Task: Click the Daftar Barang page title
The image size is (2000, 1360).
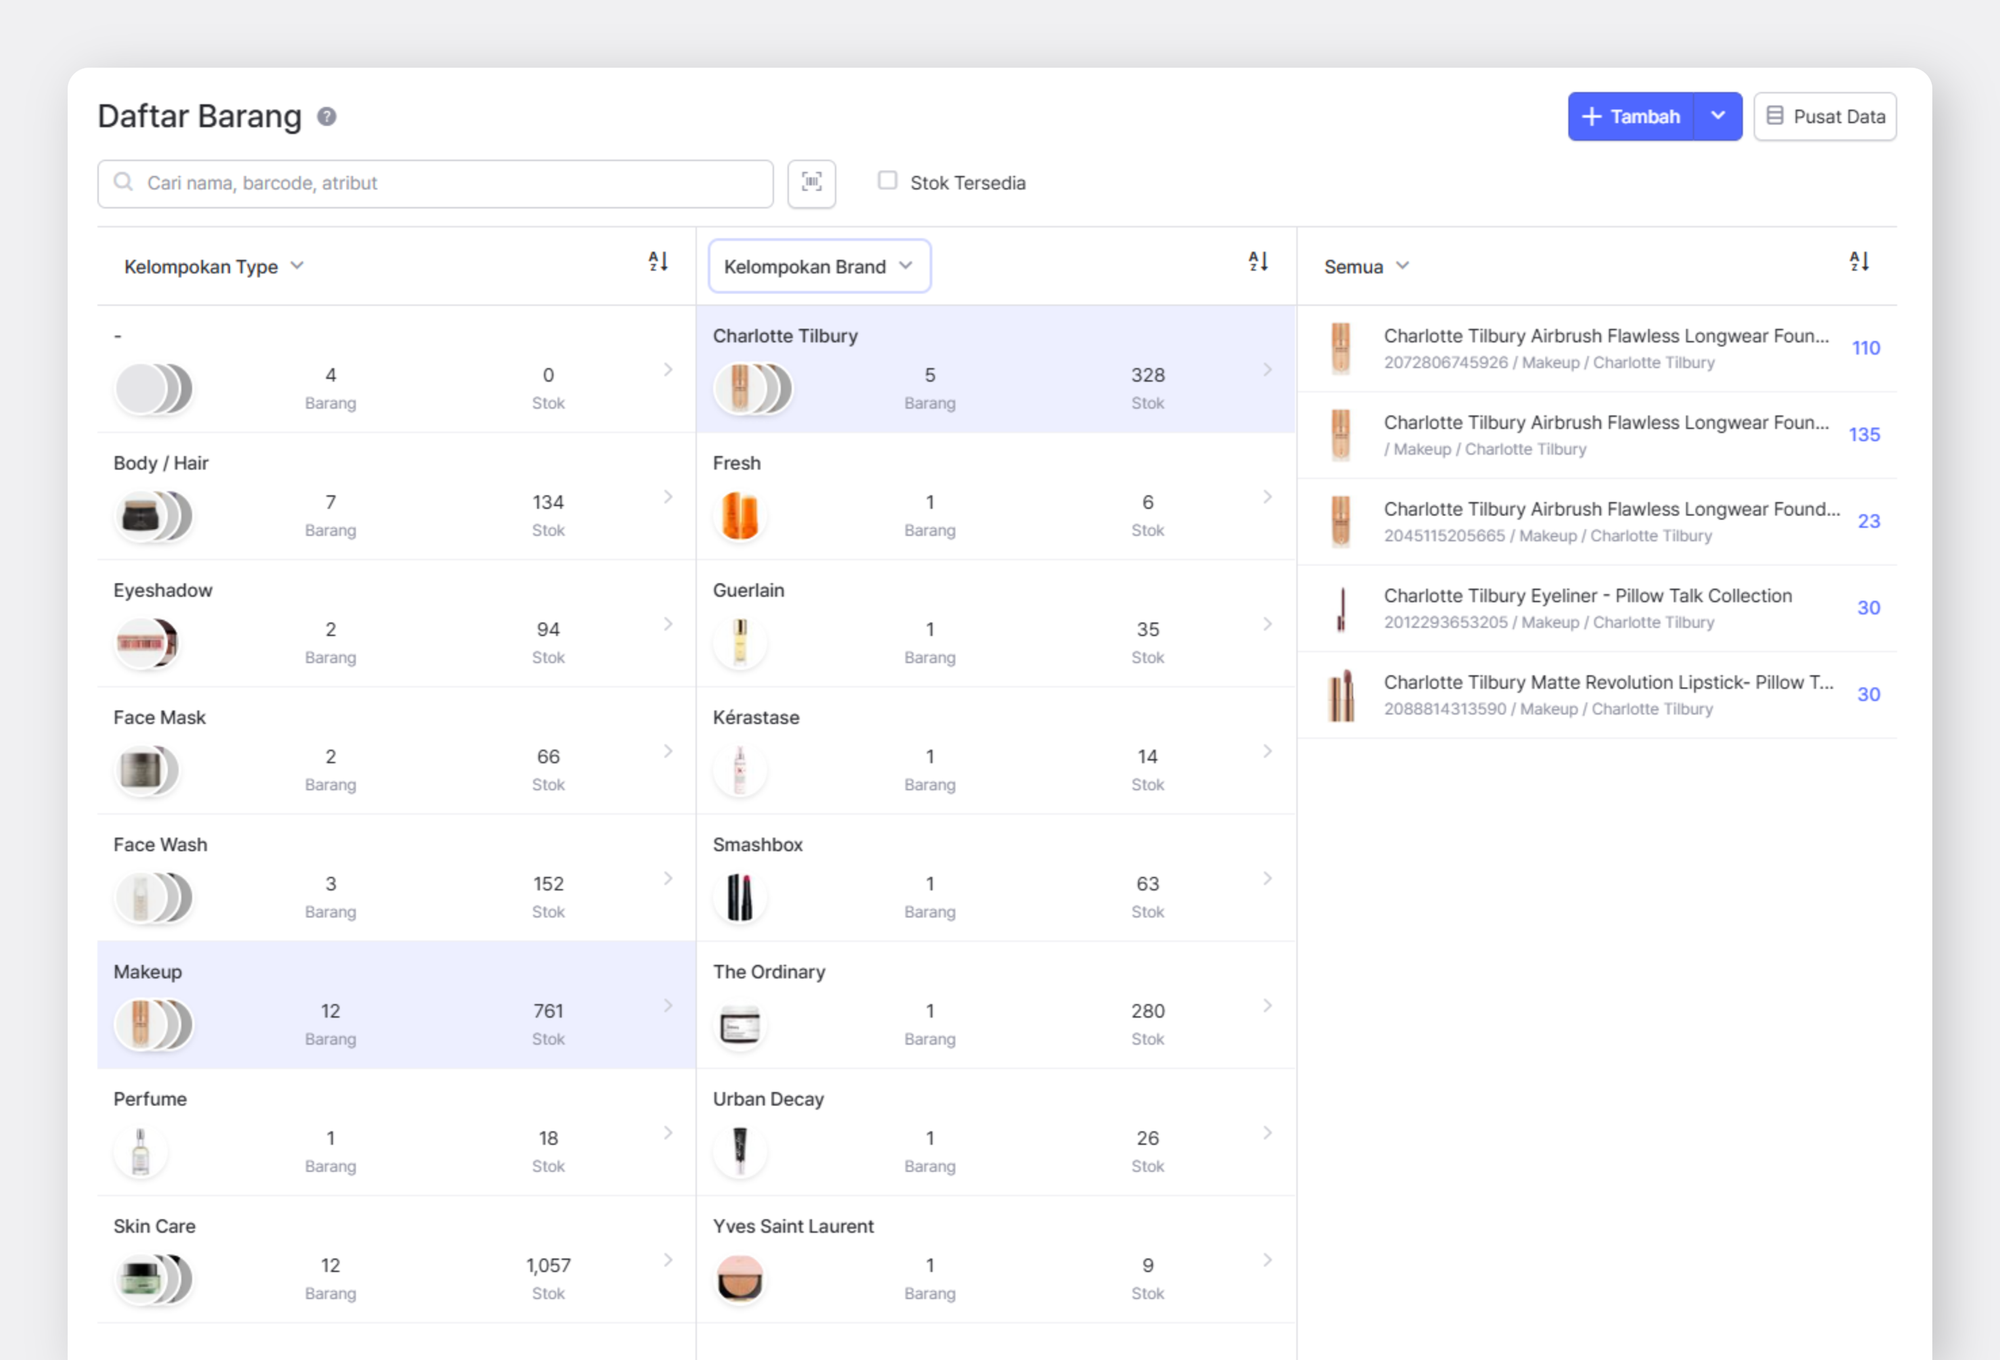Action: (199, 116)
